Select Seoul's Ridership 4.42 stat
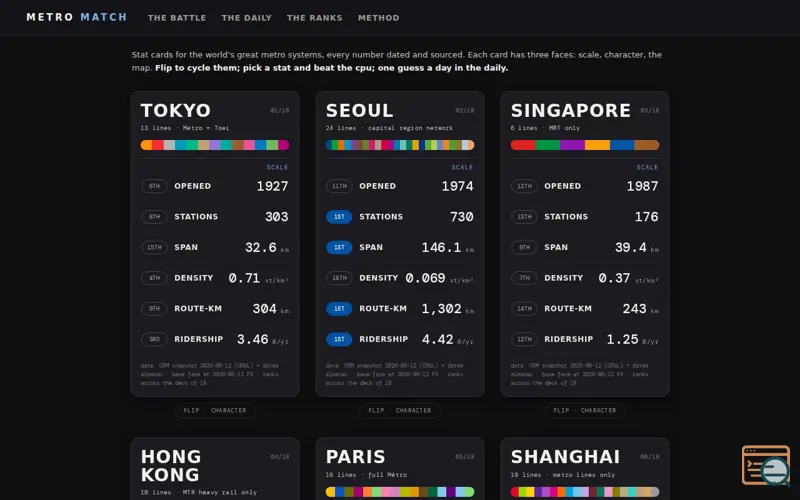Viewport: 800px width, 500px height. point(399,339)
